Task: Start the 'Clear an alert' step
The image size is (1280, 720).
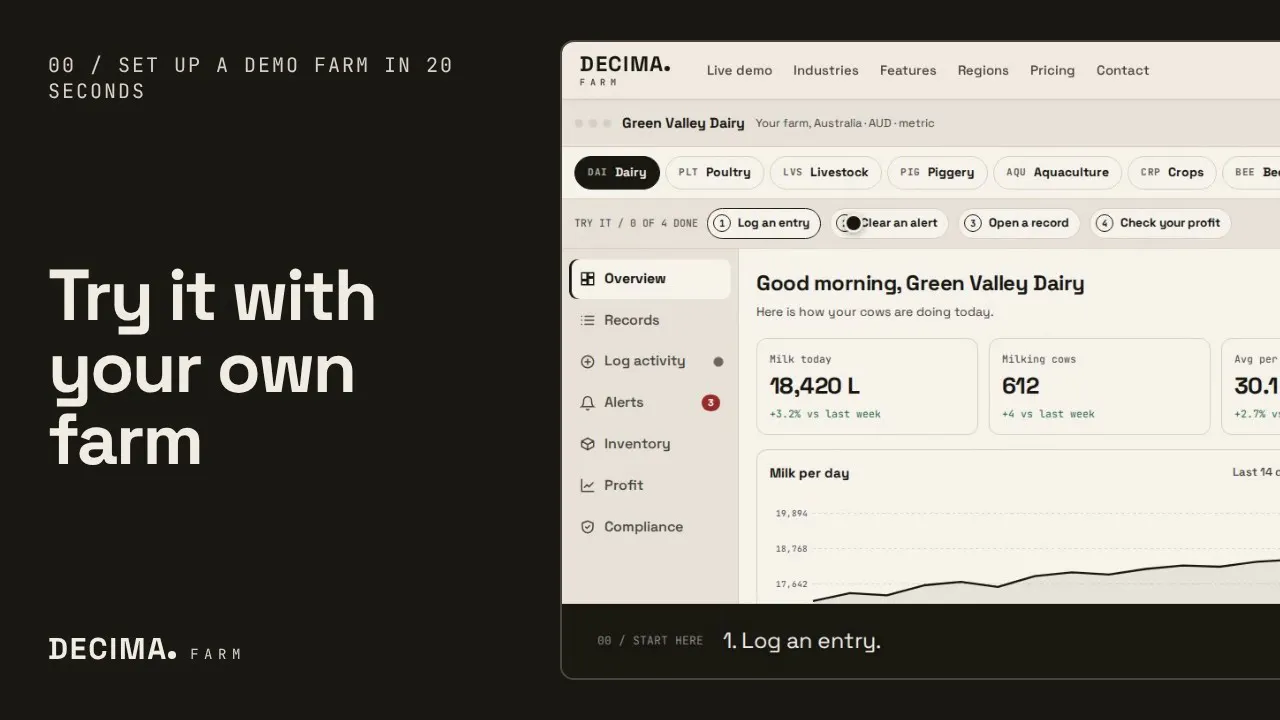Action: [x=890, y=223]
